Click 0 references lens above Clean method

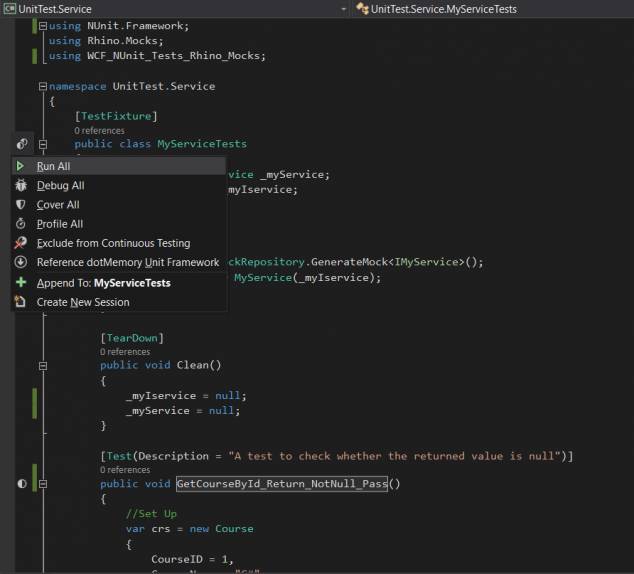(125, 352)
